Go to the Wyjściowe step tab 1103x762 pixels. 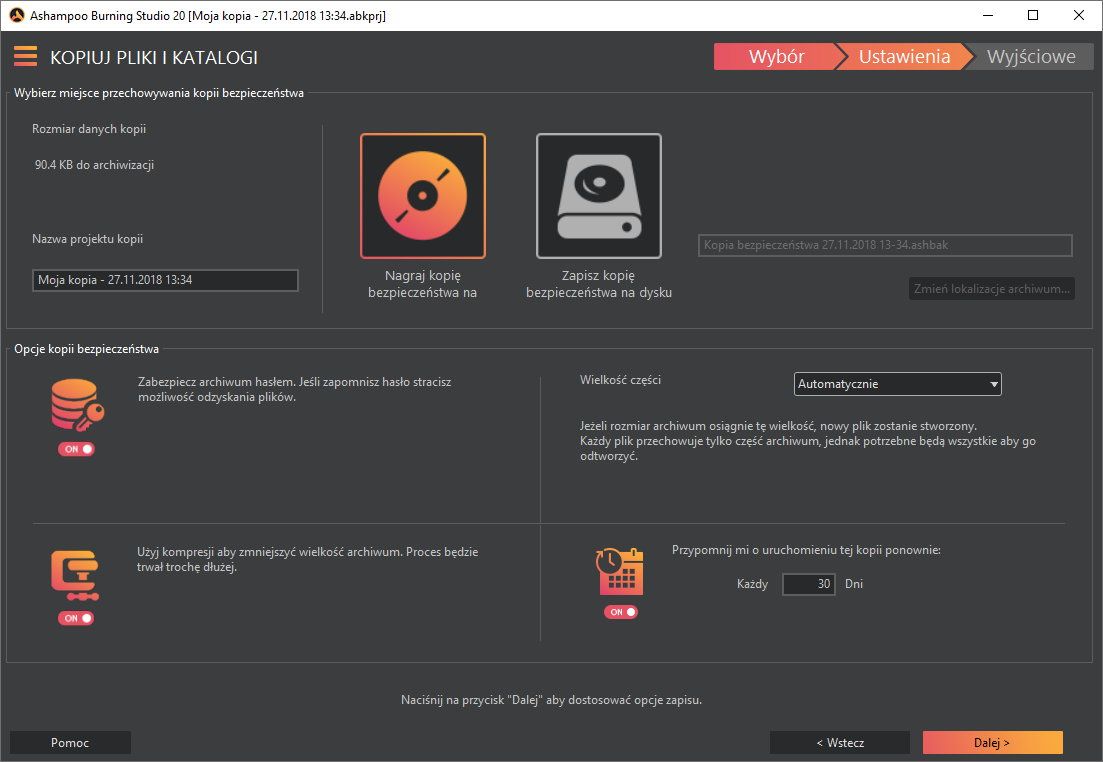click(1031, 56)
